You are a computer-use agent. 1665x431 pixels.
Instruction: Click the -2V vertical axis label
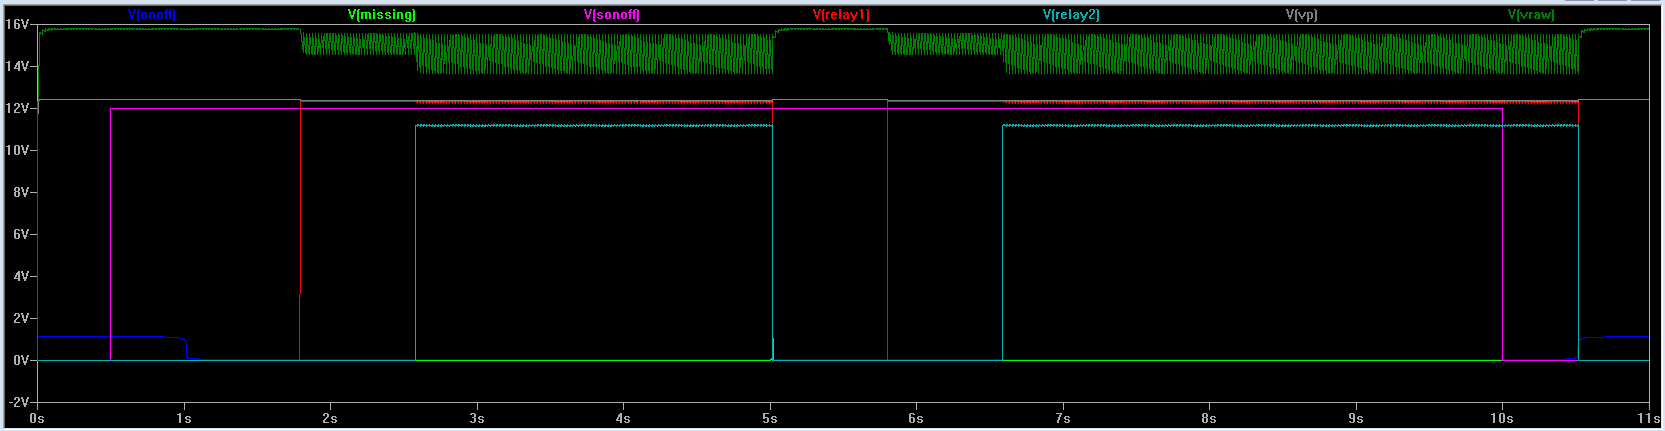19,402
